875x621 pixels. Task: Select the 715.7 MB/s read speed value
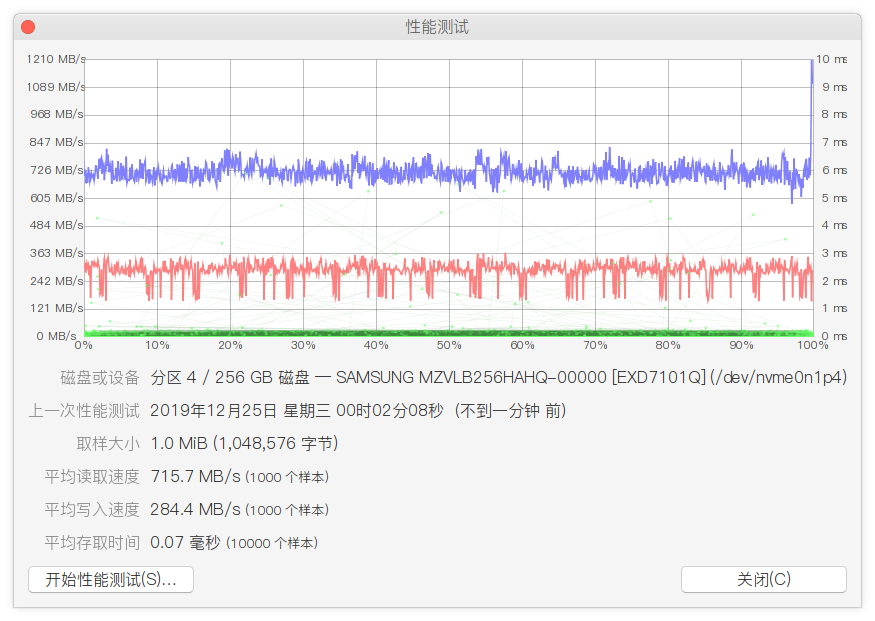(x=195, y=476)
